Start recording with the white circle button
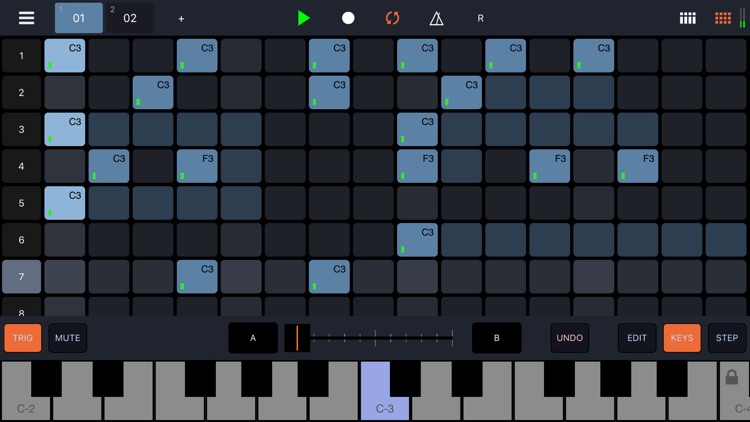 348,18
